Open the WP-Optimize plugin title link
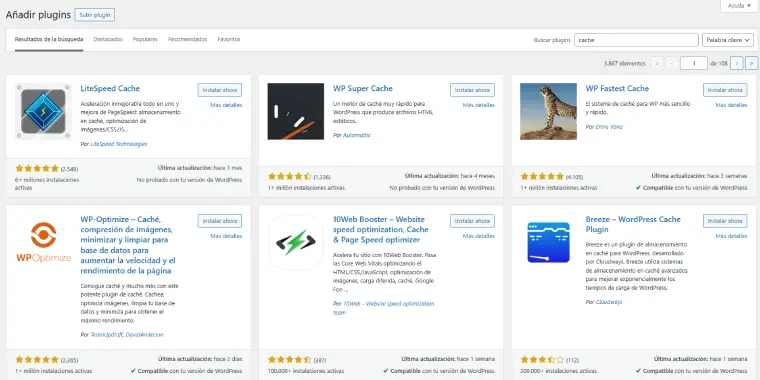 click(128, 245)
